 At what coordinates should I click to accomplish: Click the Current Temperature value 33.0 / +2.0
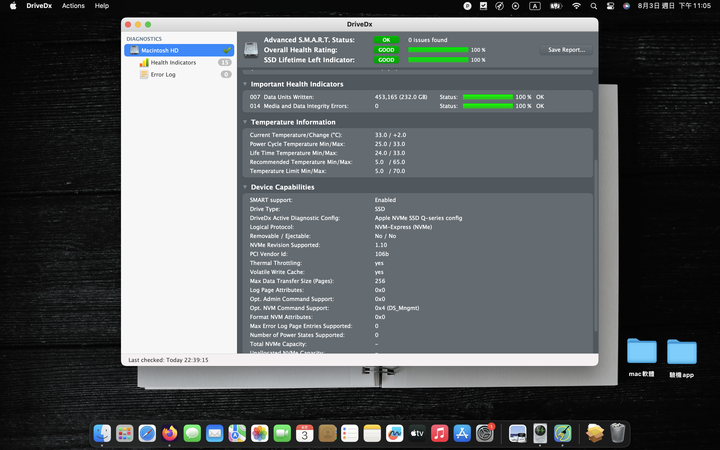(390, 135)
